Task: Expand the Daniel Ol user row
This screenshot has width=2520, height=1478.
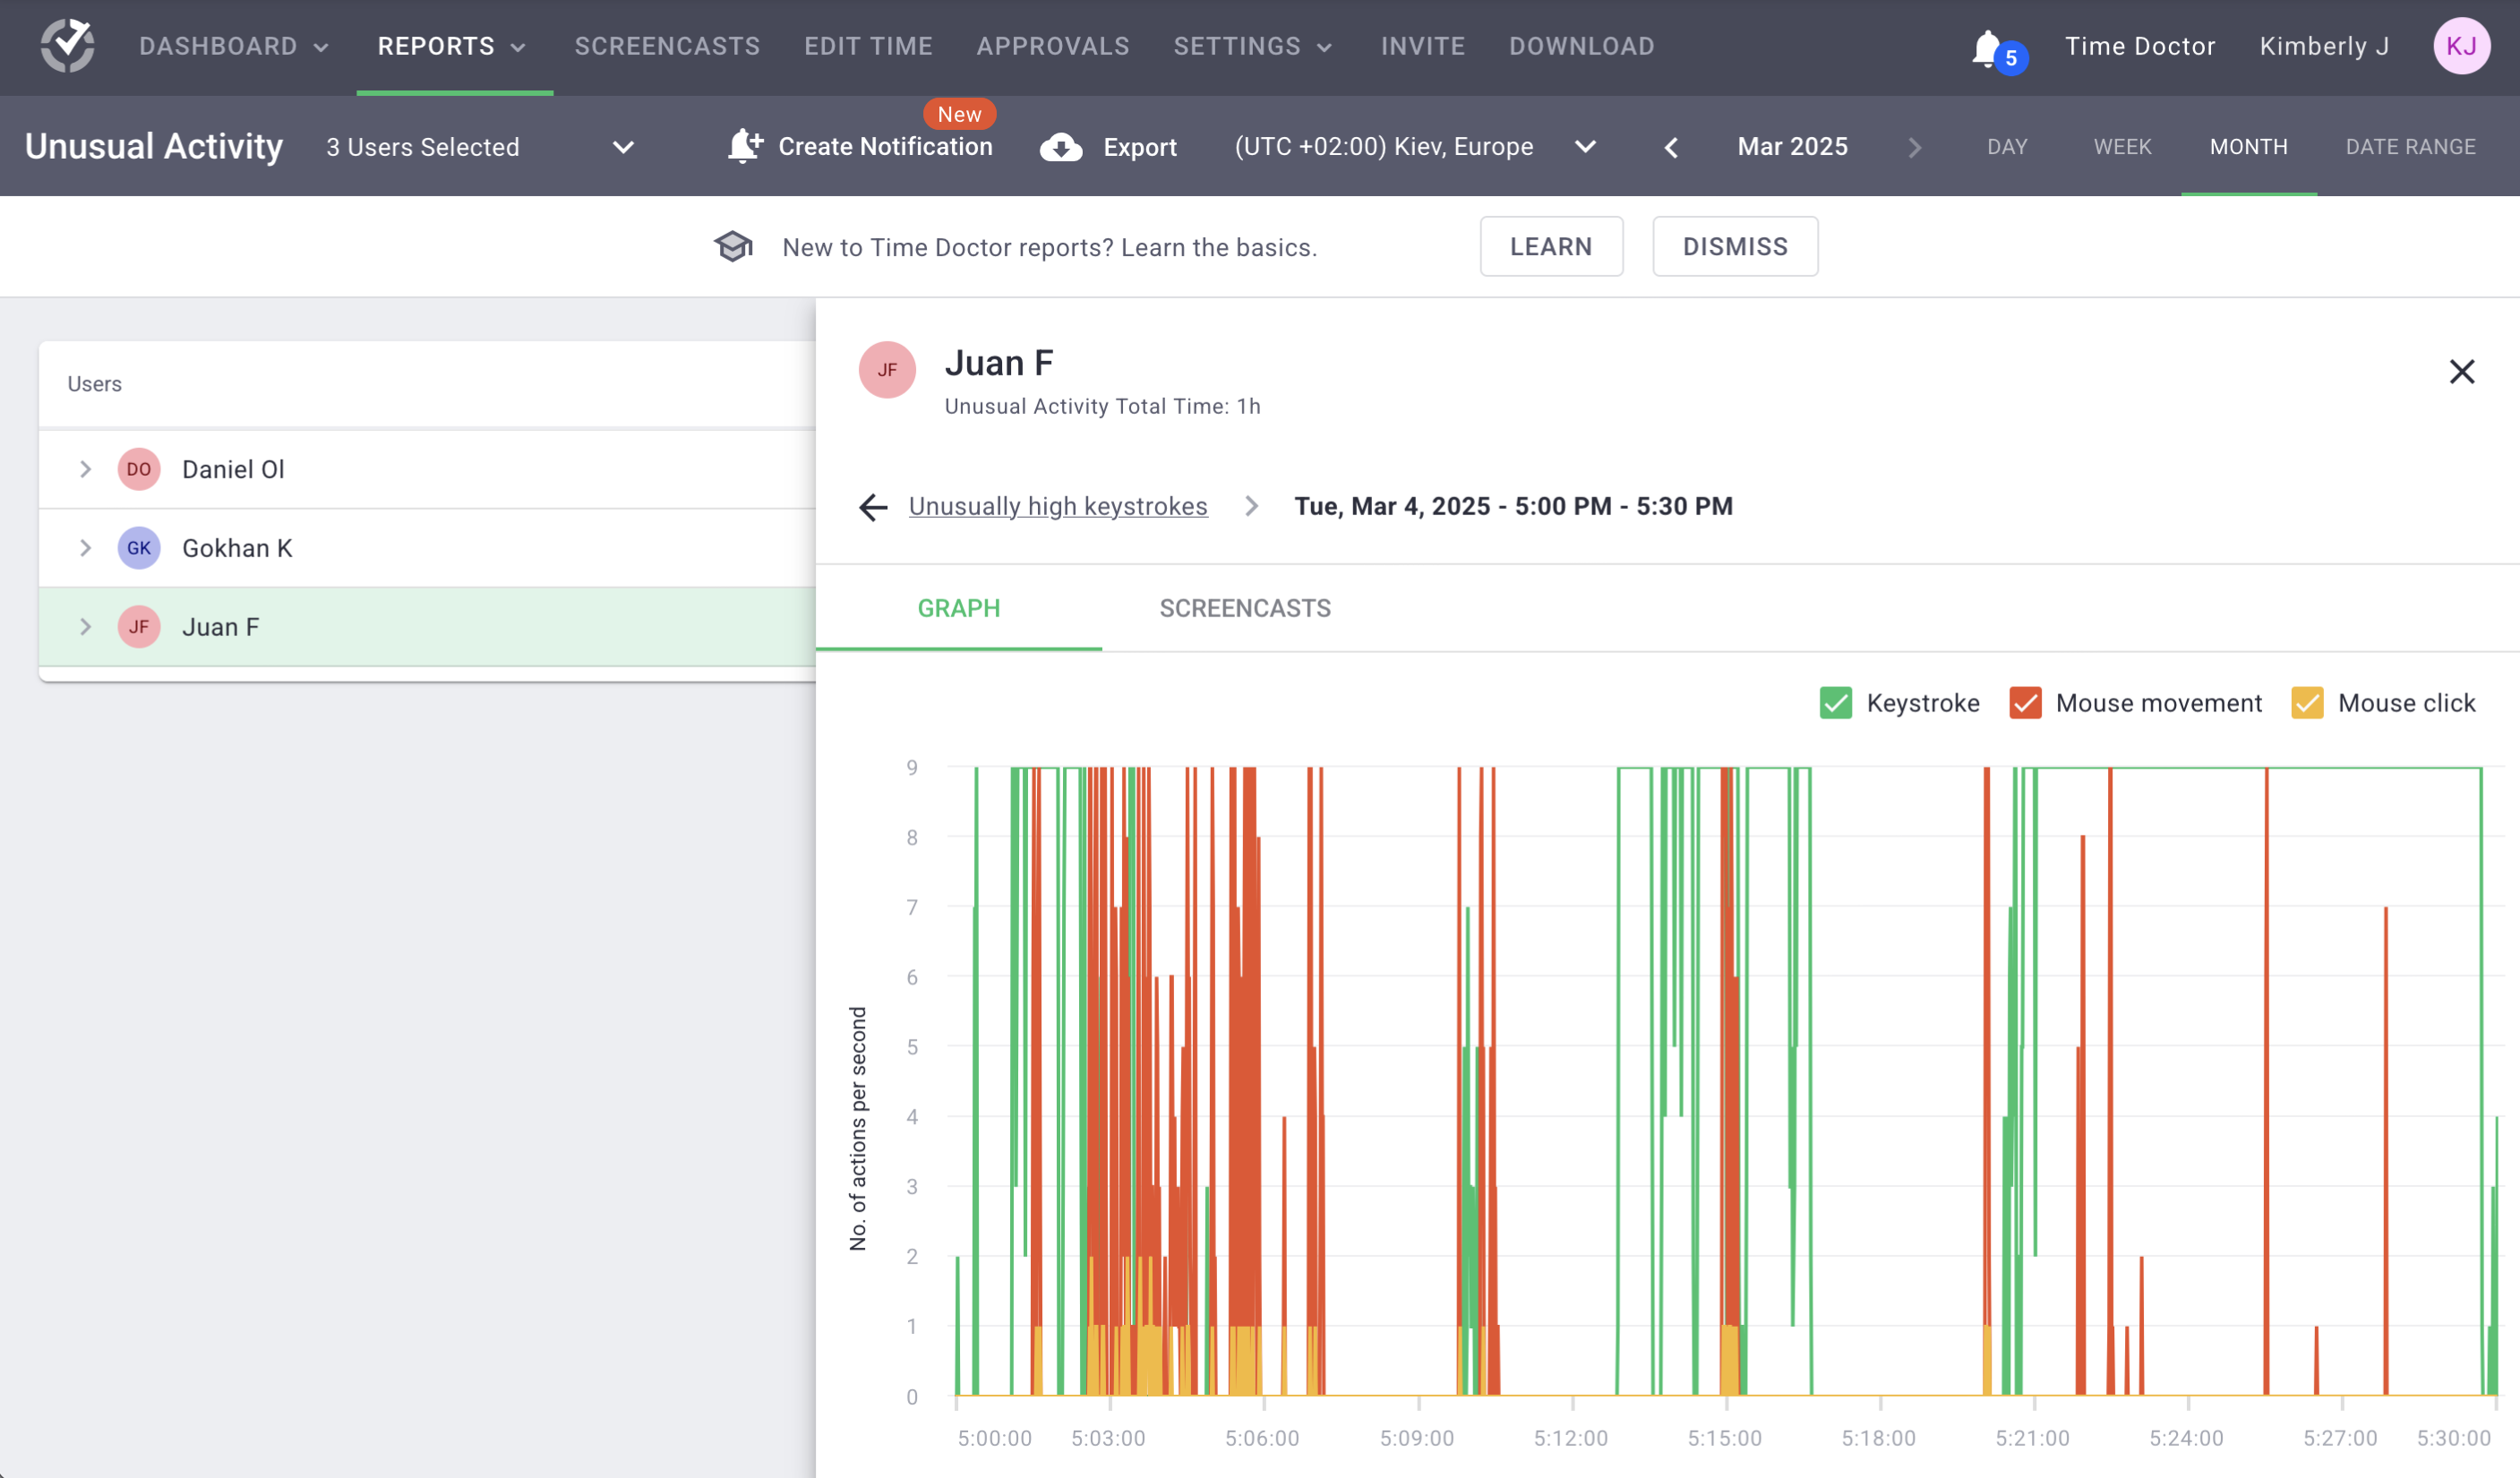Action: pos(84,469)
